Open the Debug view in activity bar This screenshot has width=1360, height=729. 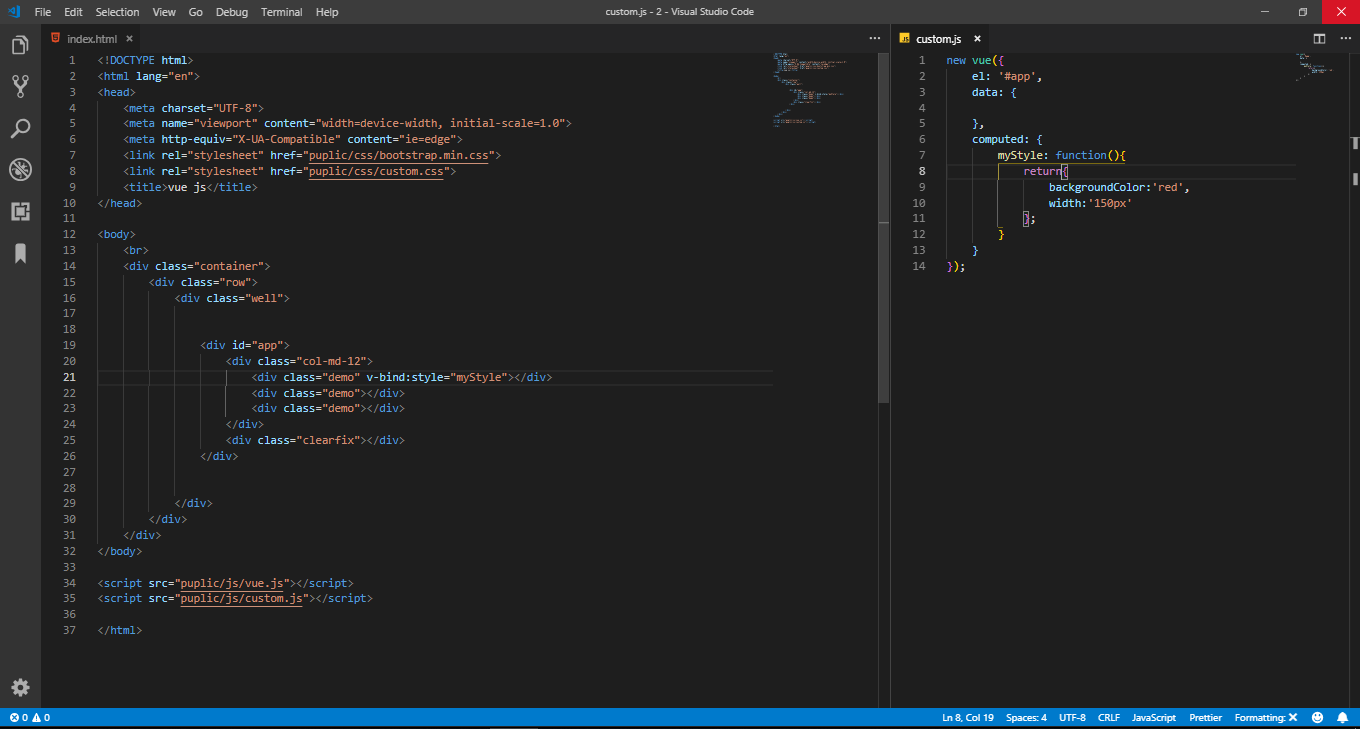coord(20,170)
